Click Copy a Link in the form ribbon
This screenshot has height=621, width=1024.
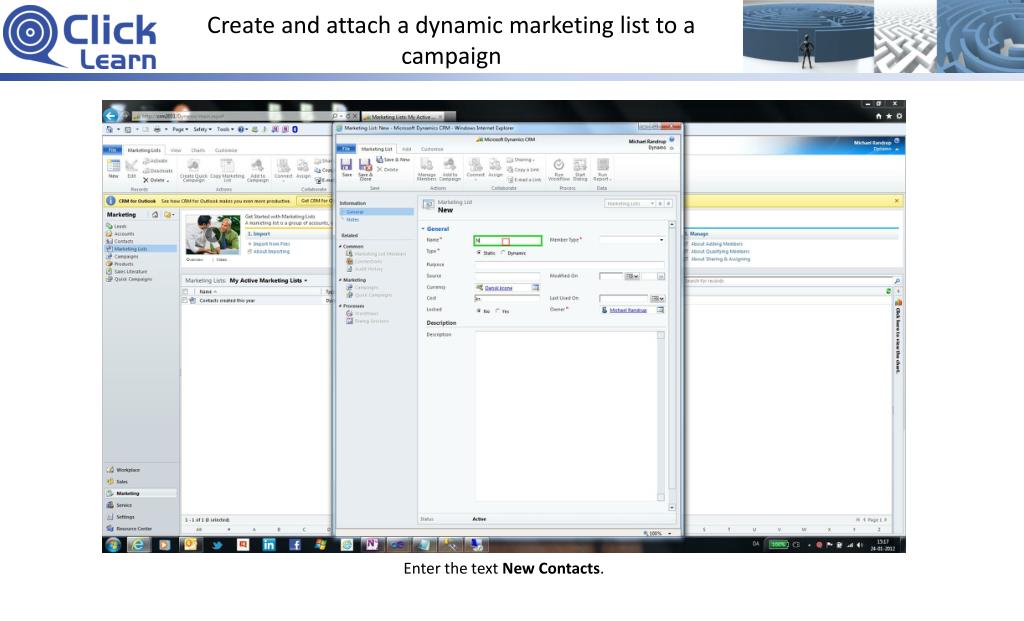click(523, 170)
